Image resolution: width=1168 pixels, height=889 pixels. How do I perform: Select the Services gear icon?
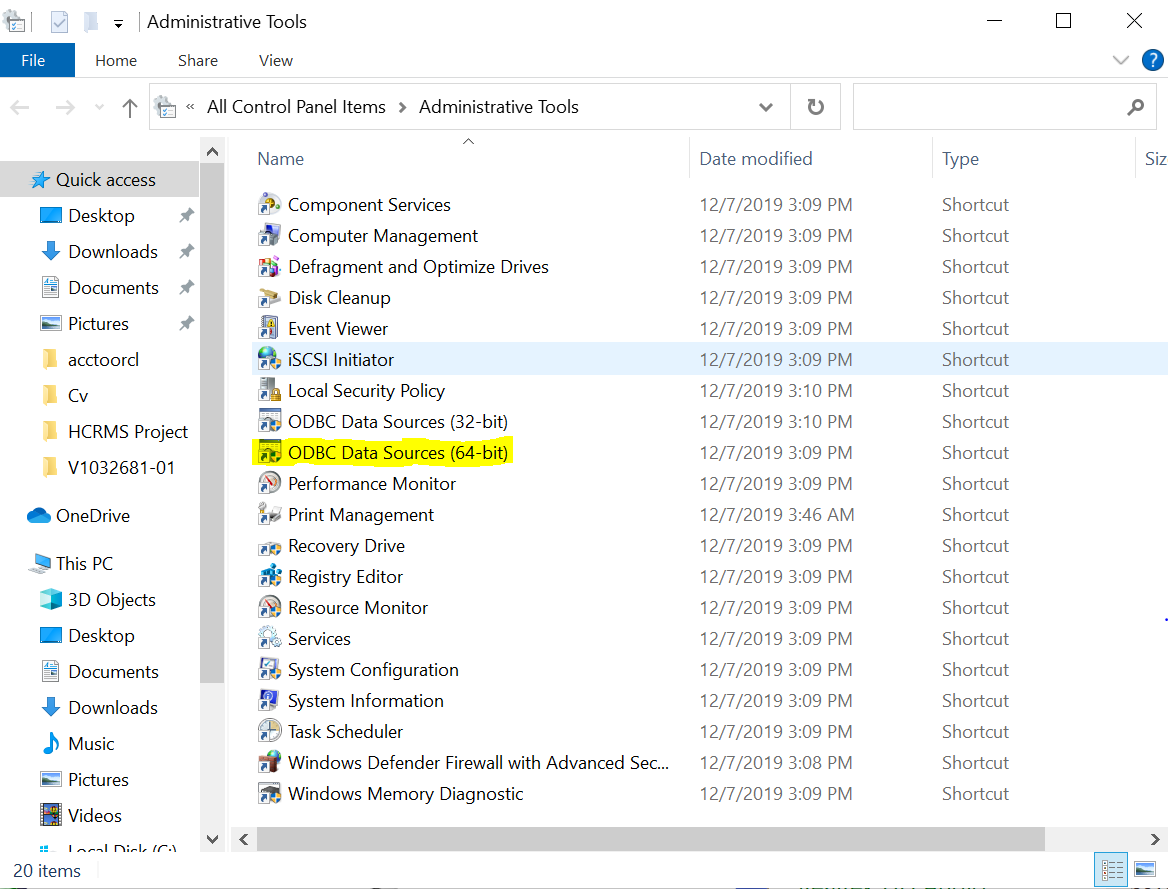[269, 639]
